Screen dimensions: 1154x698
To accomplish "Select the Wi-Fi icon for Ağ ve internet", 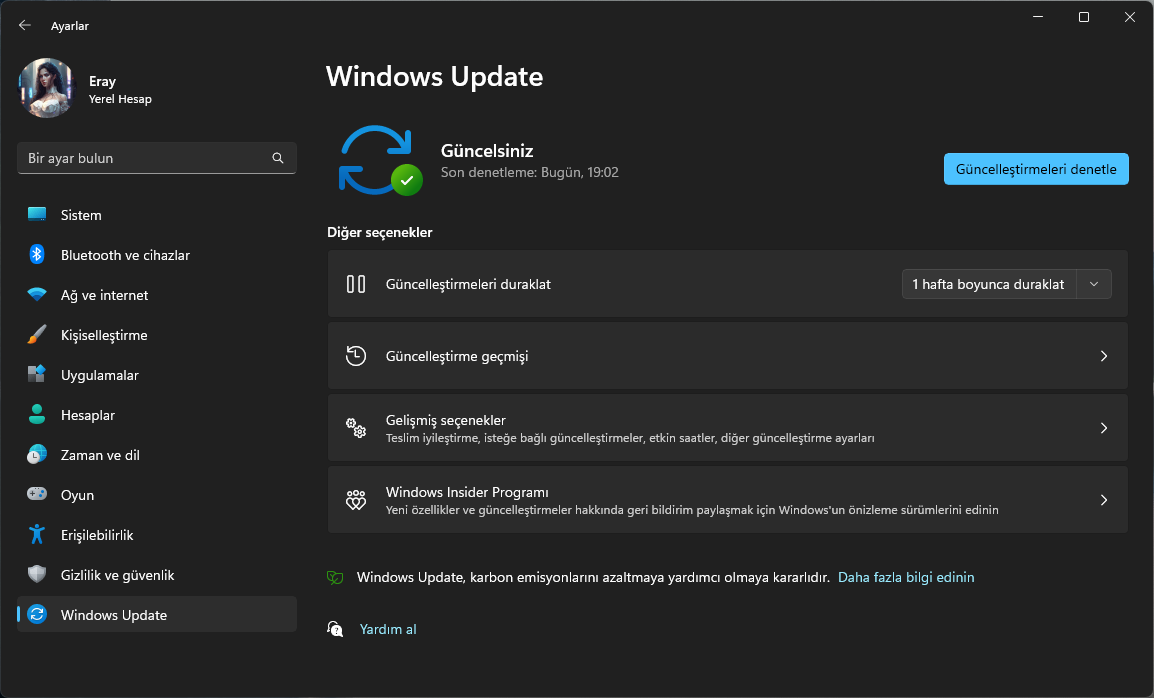I will click(x=37, y=295).
